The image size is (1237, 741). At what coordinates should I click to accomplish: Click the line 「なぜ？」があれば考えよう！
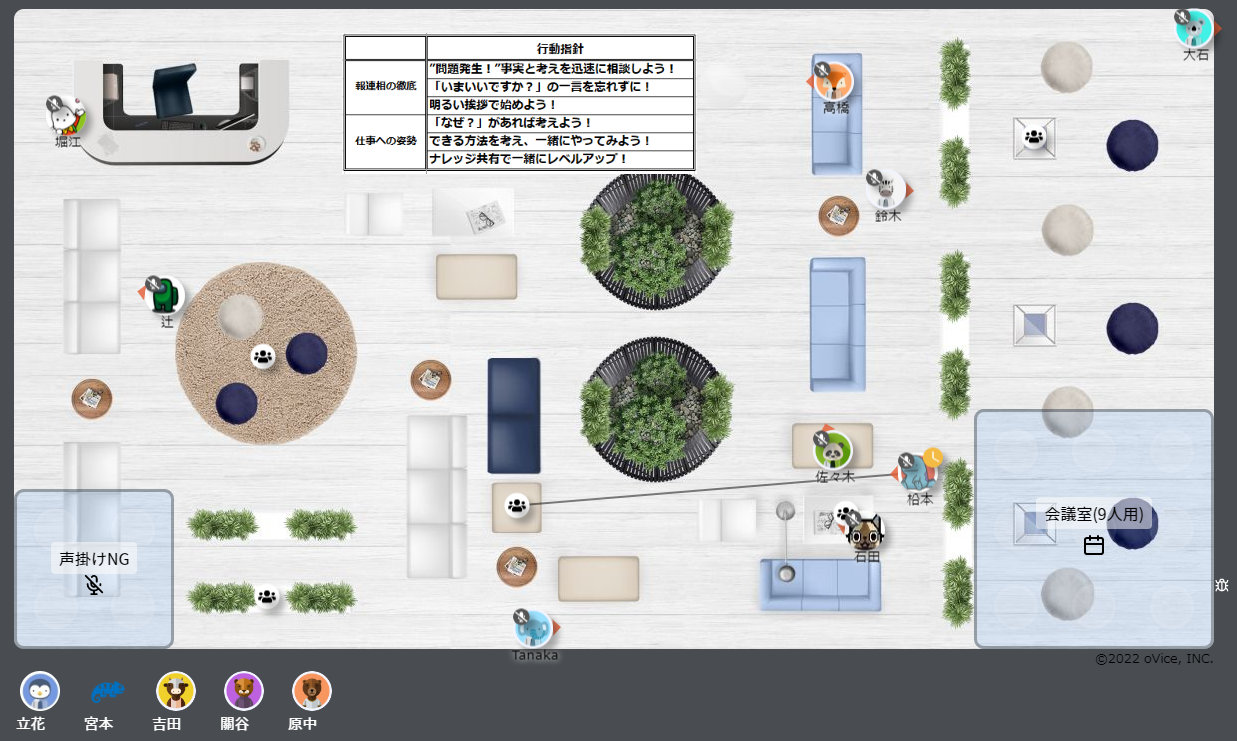coord(513,123)
